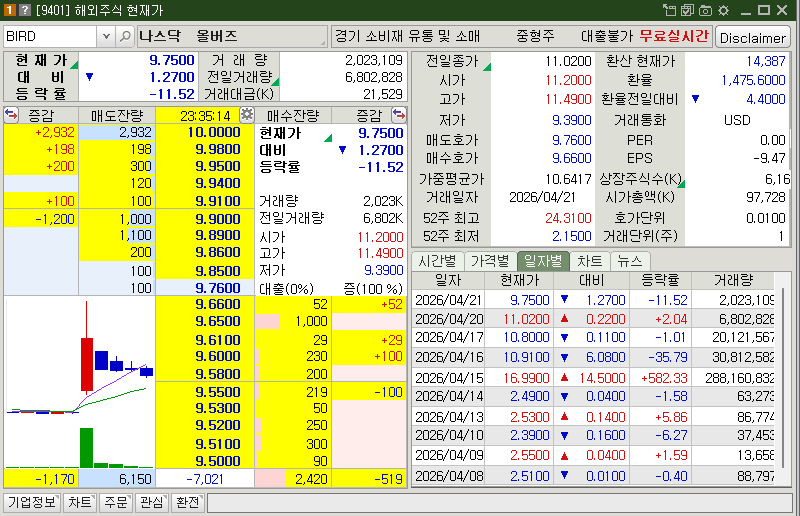800x516 pixels.
Task: Click the linked-windows checkmark icon in title bar
Action: 687,10
